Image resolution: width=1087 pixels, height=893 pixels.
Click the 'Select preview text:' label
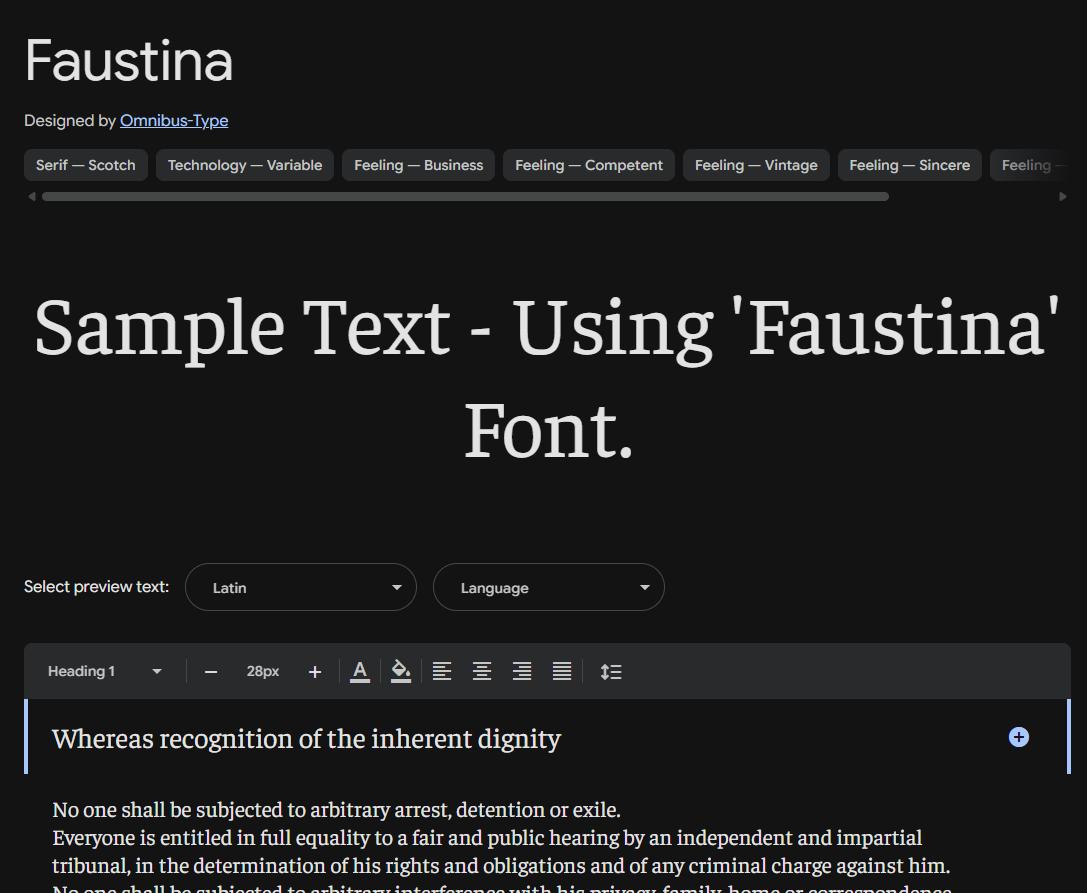click(x=96, y=587)
